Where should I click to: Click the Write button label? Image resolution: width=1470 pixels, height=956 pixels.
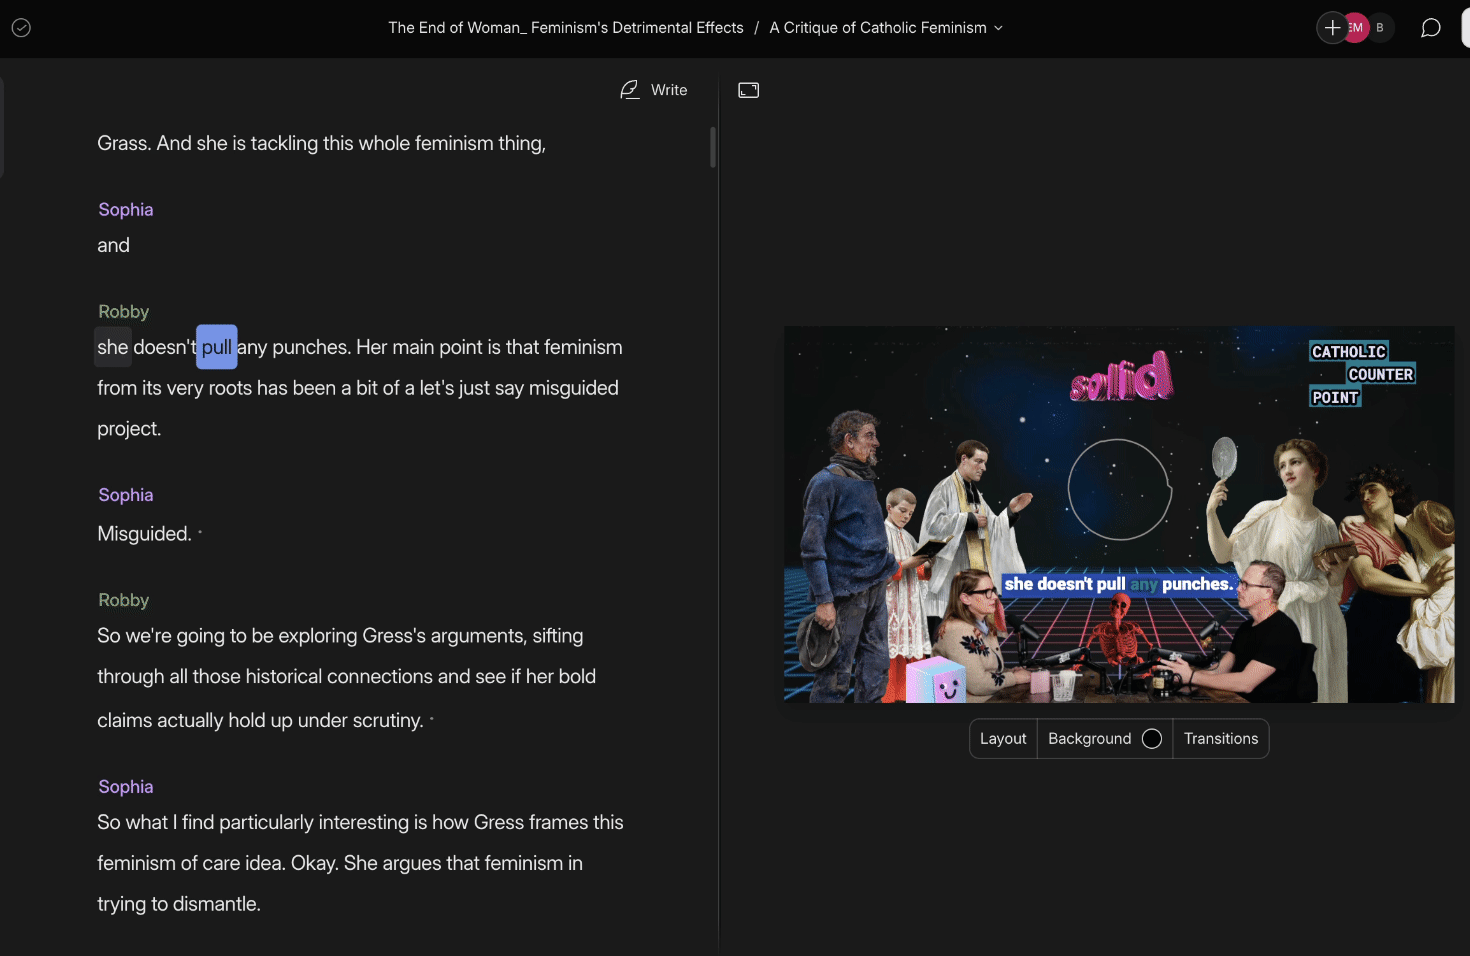point(669,90)
